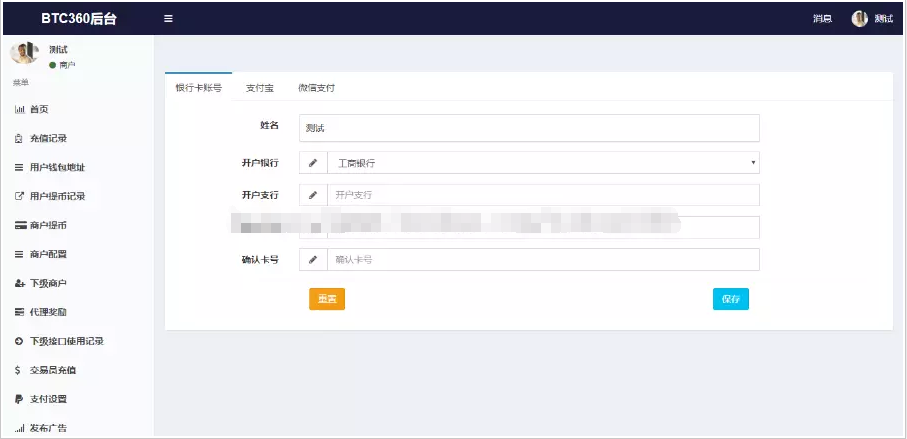Screen dimensions: 907x439
Task: Switch to the 支付宝 tab
Action: (260, 88)
